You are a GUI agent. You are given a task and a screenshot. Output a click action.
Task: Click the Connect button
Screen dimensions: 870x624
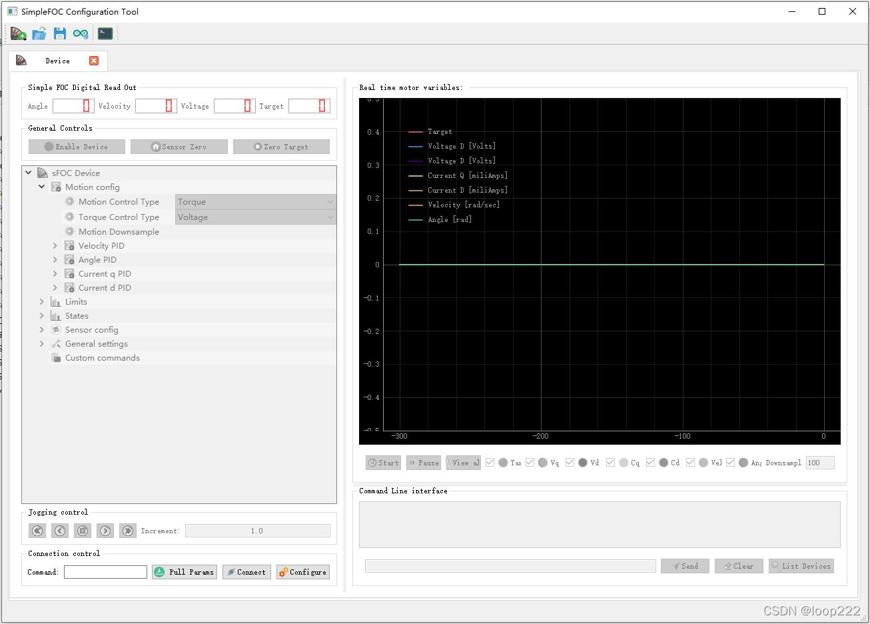click(x=246, y=572)
